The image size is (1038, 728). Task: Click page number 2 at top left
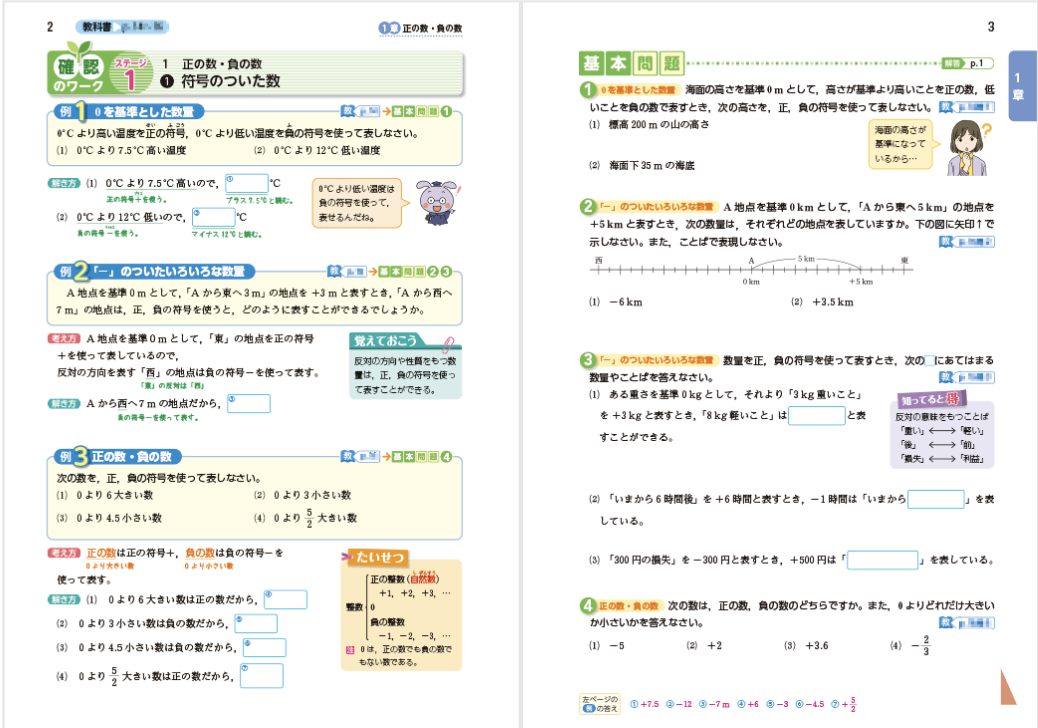50,27
